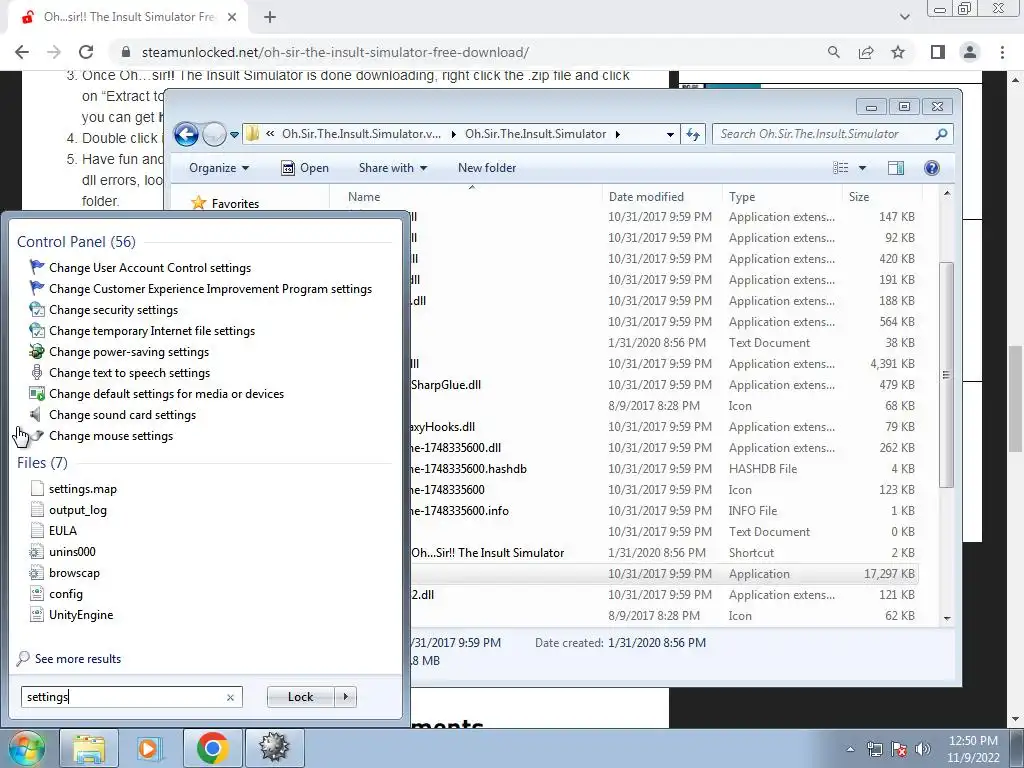The image size is (1024, 768).
Task: Open Change temporary Internet file settings
Action: [152, 330]
